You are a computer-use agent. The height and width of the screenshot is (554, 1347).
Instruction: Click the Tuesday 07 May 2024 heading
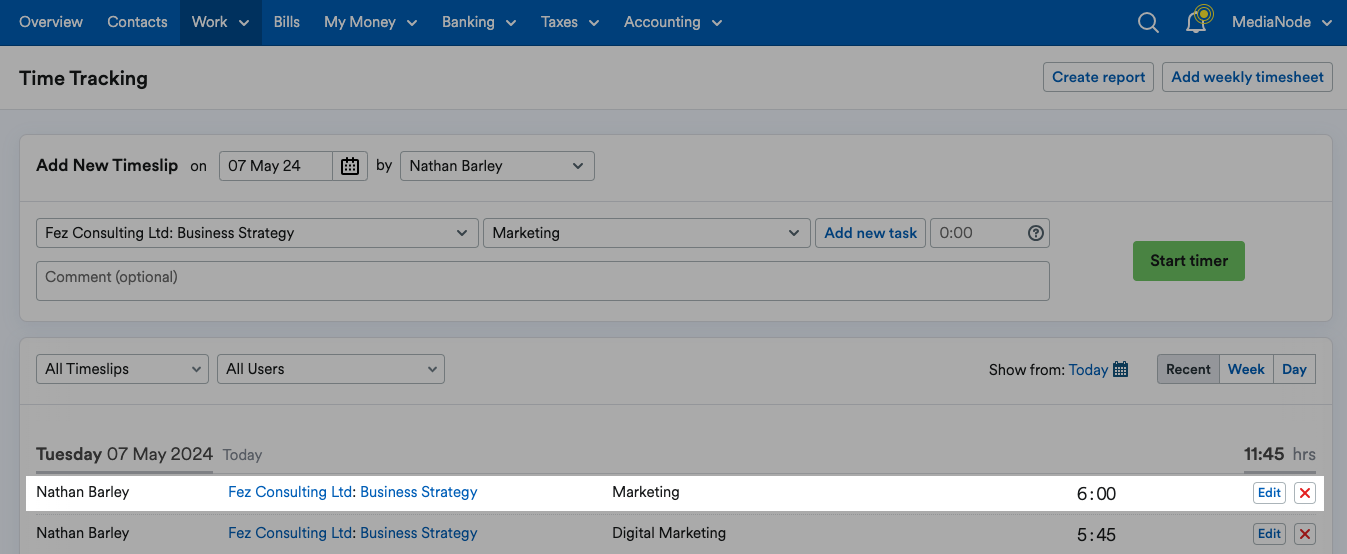pos(125,454)
